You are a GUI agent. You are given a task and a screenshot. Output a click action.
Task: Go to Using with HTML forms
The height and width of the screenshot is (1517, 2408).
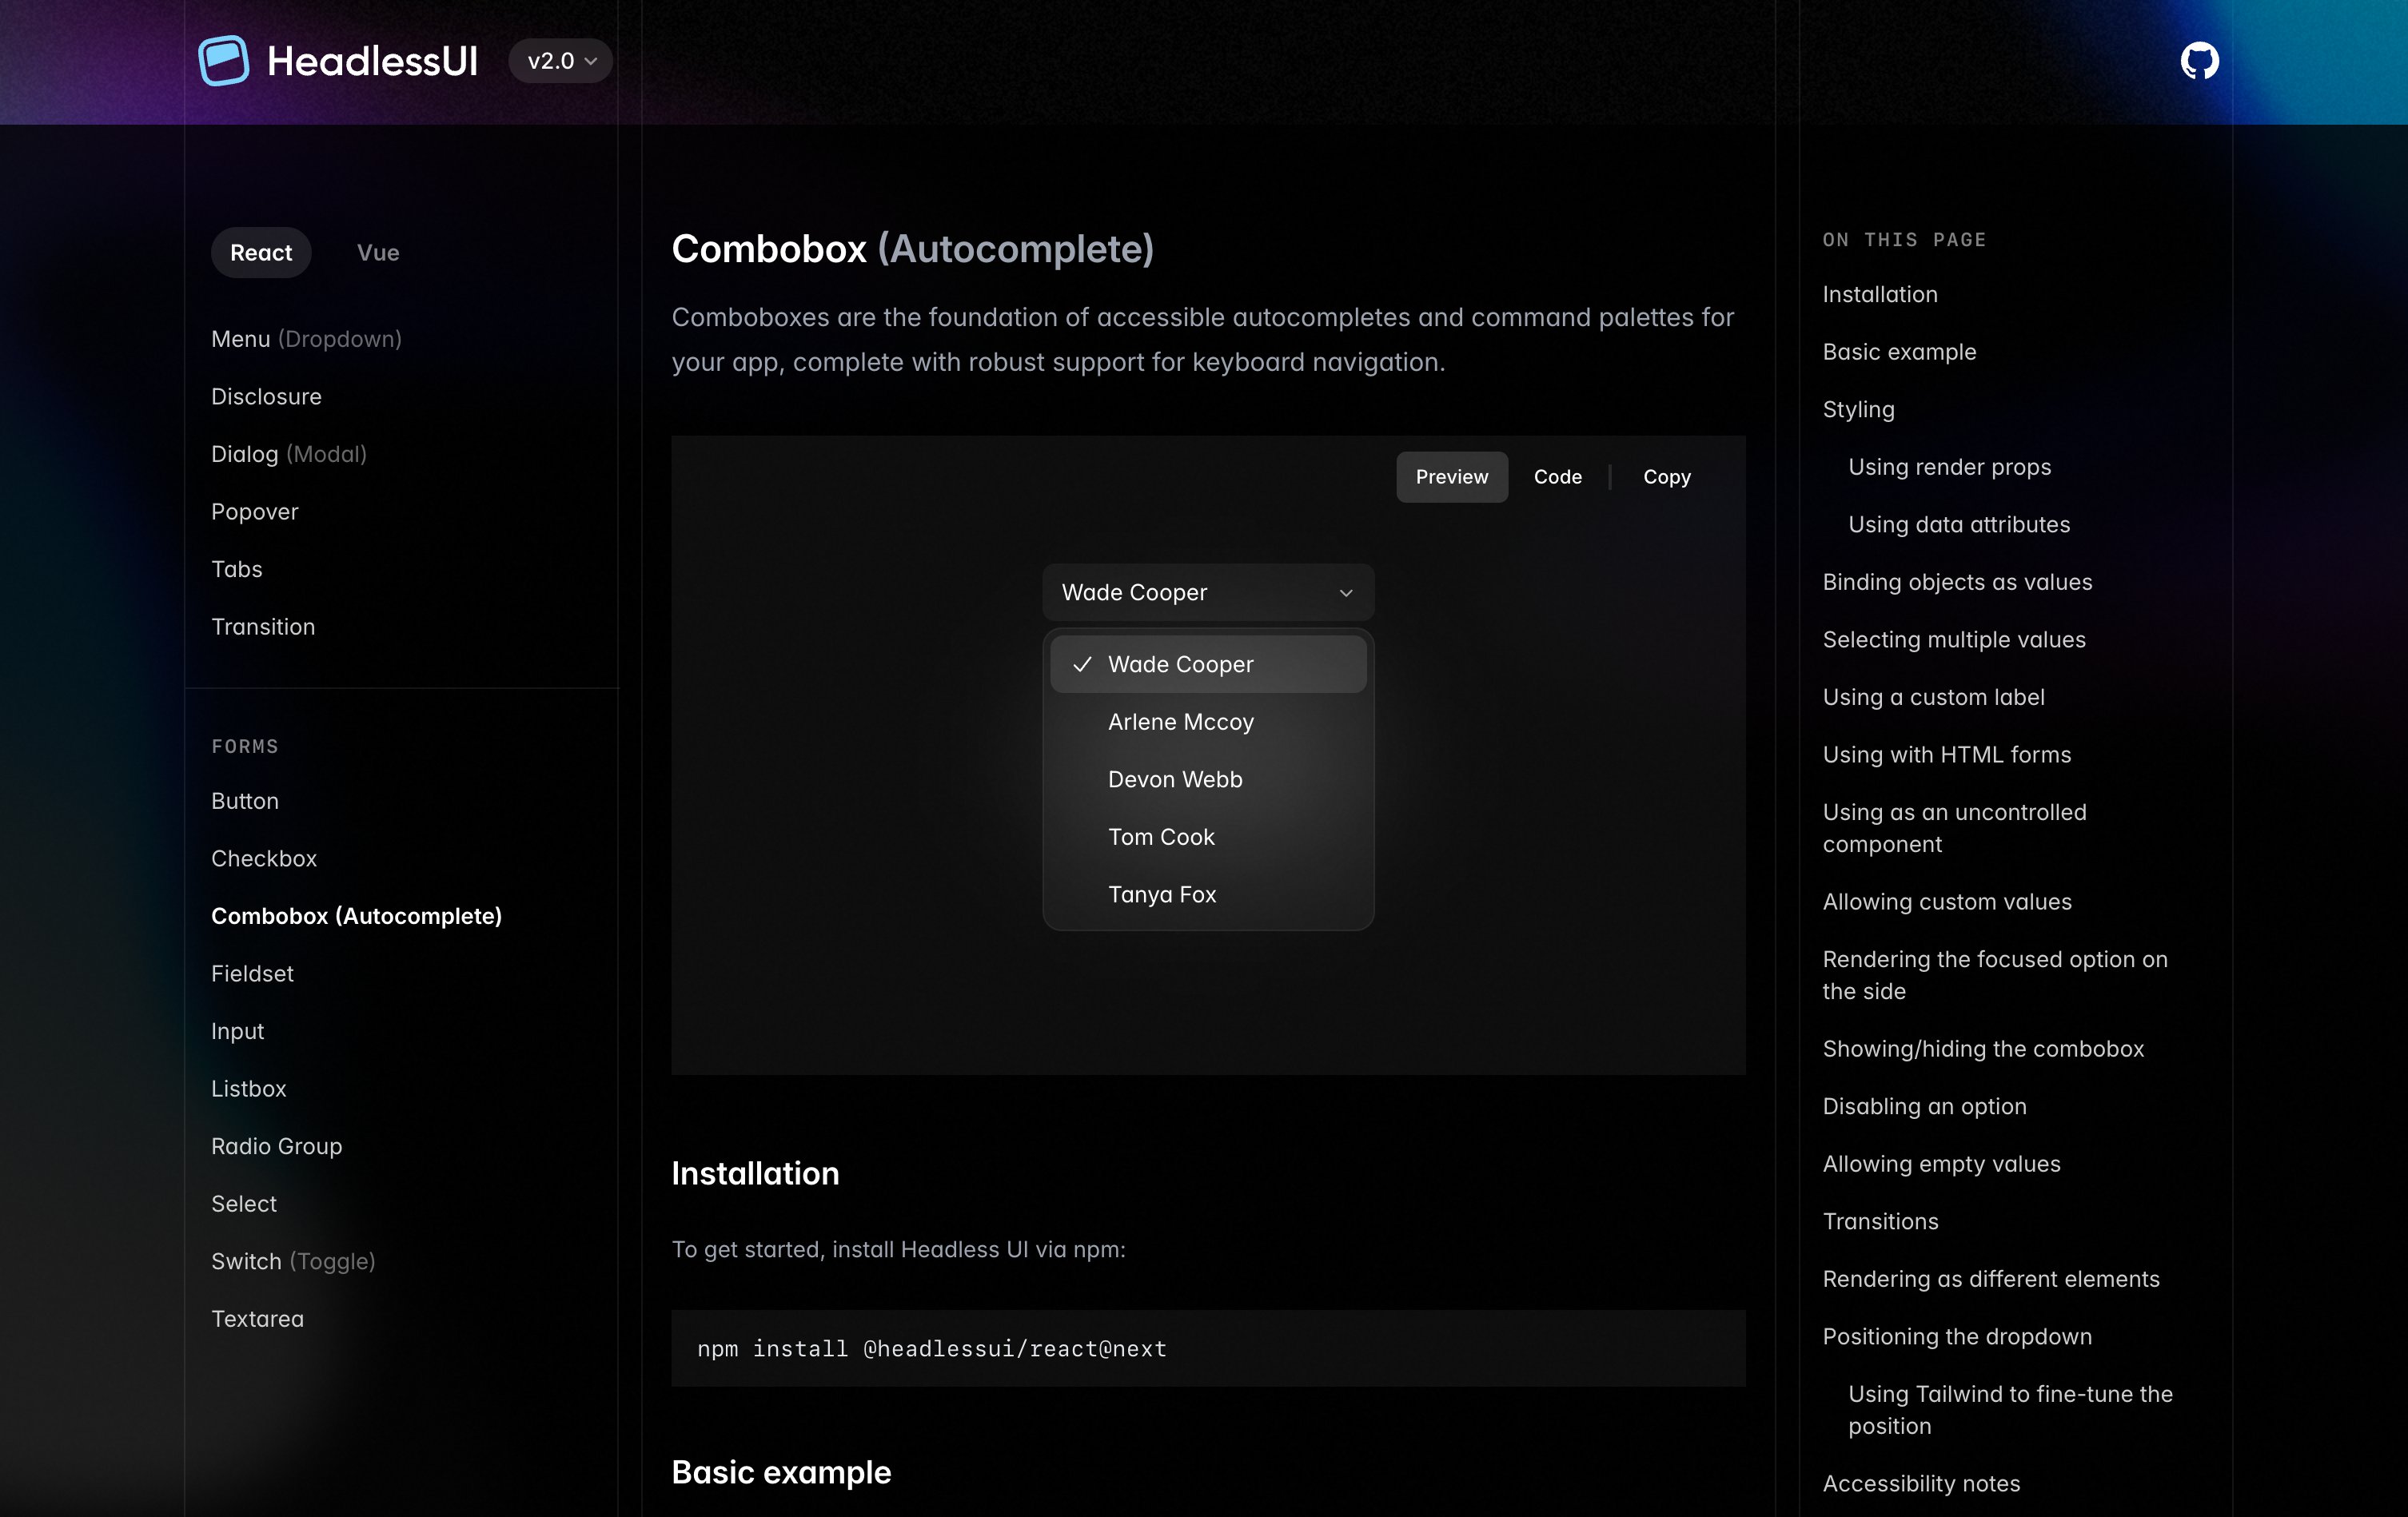point(1946,755)
